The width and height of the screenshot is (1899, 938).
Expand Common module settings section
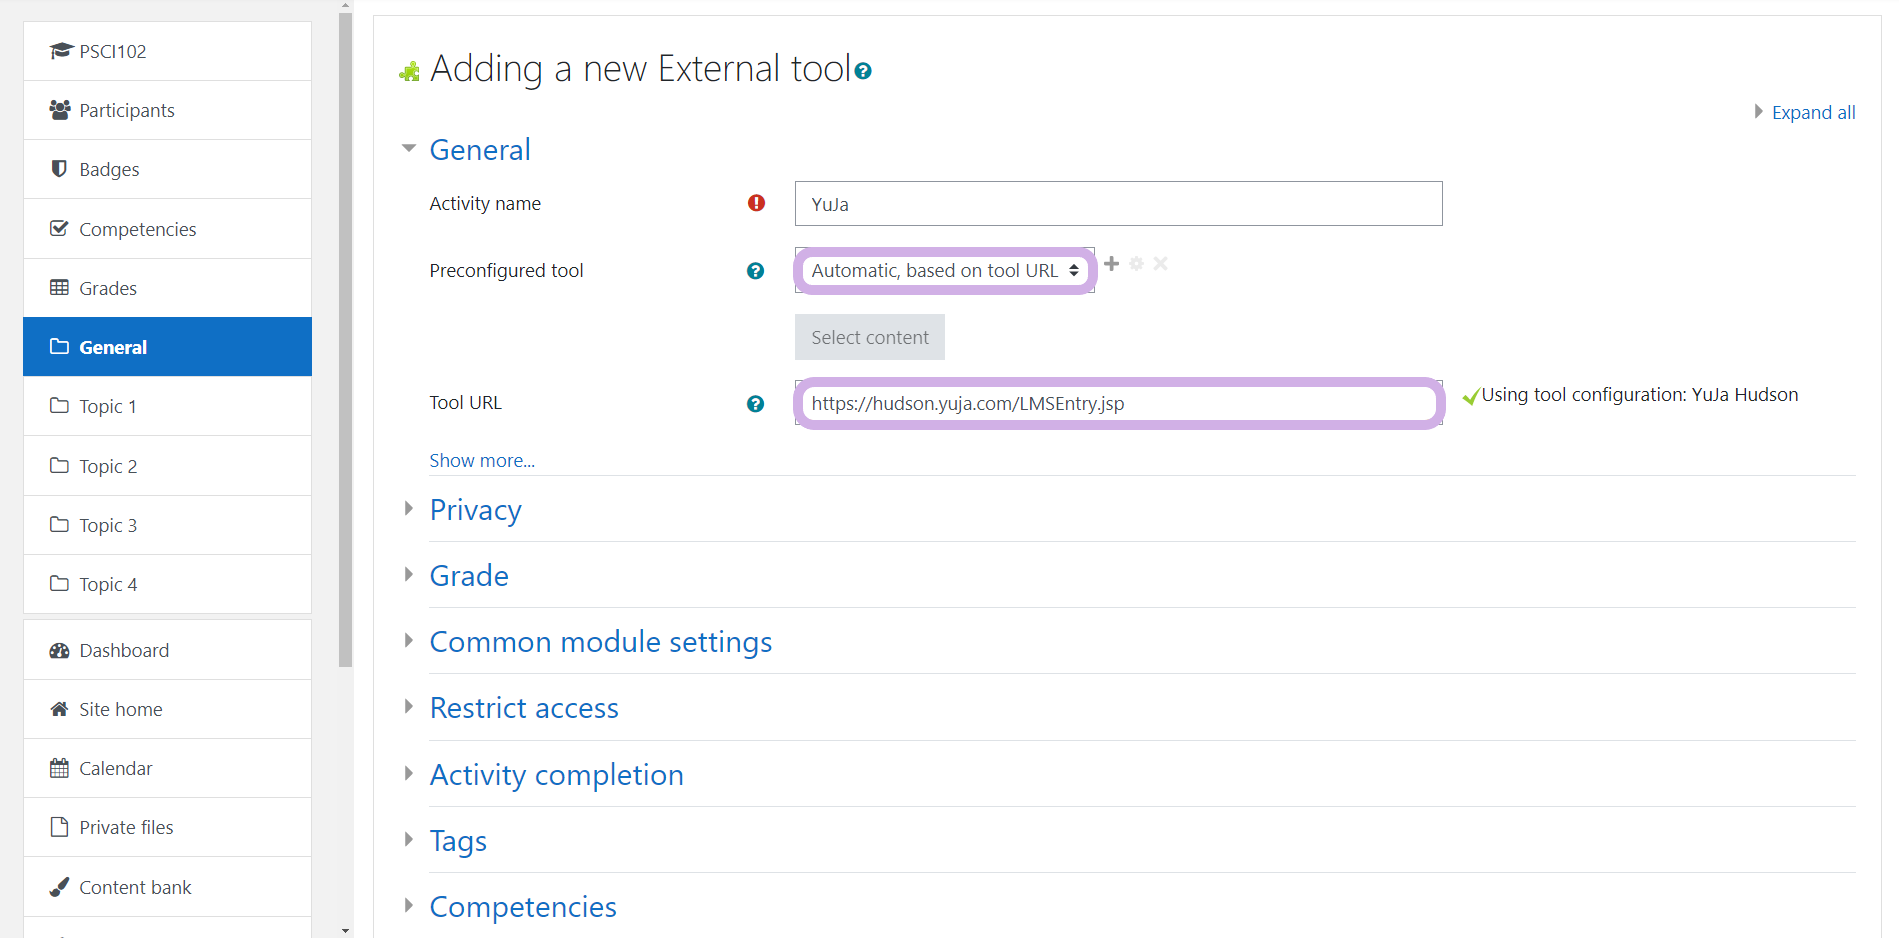600,642
